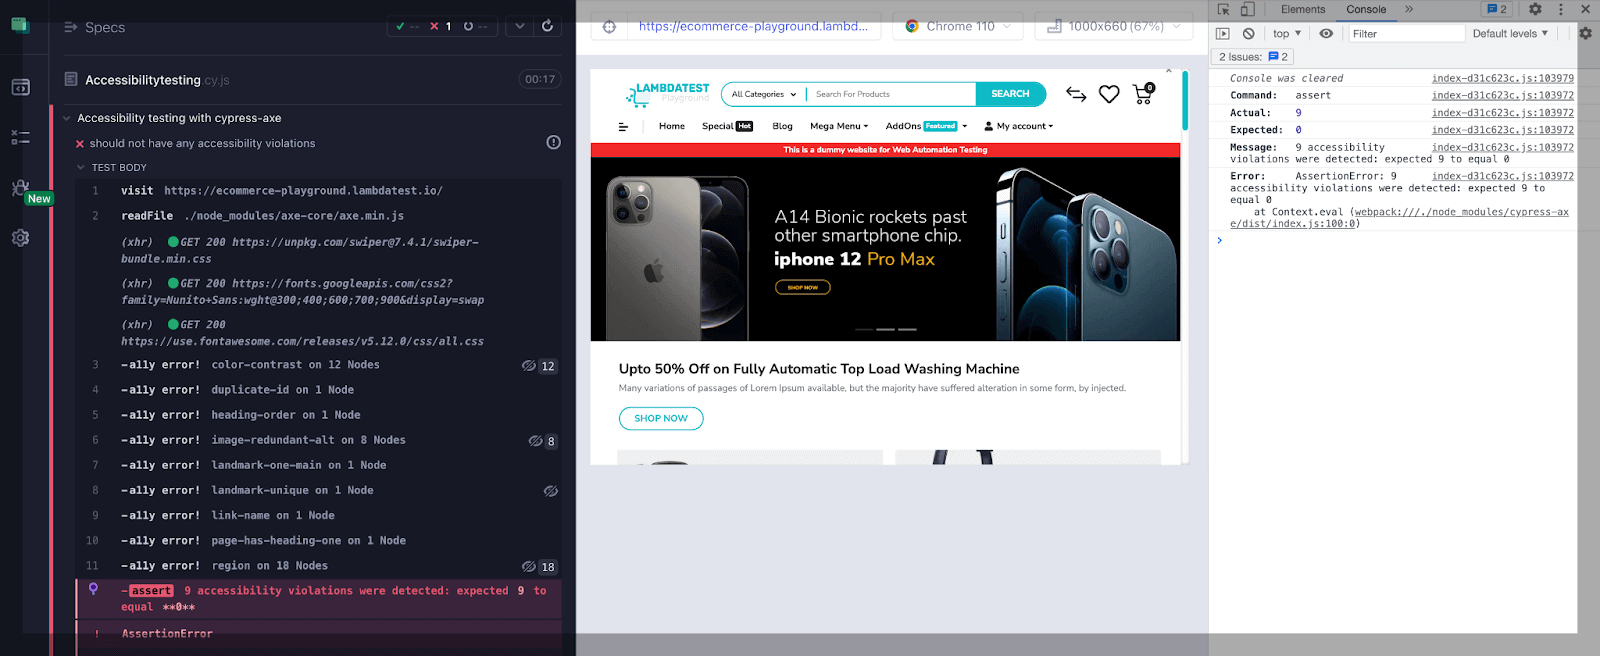
Task: Select the heading-order a11y error row
Action: 318,415
